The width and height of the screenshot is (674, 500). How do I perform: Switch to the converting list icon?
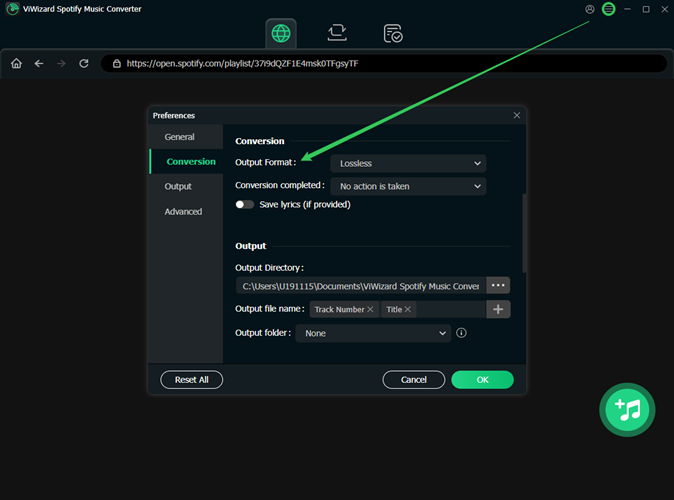[337, 33]
